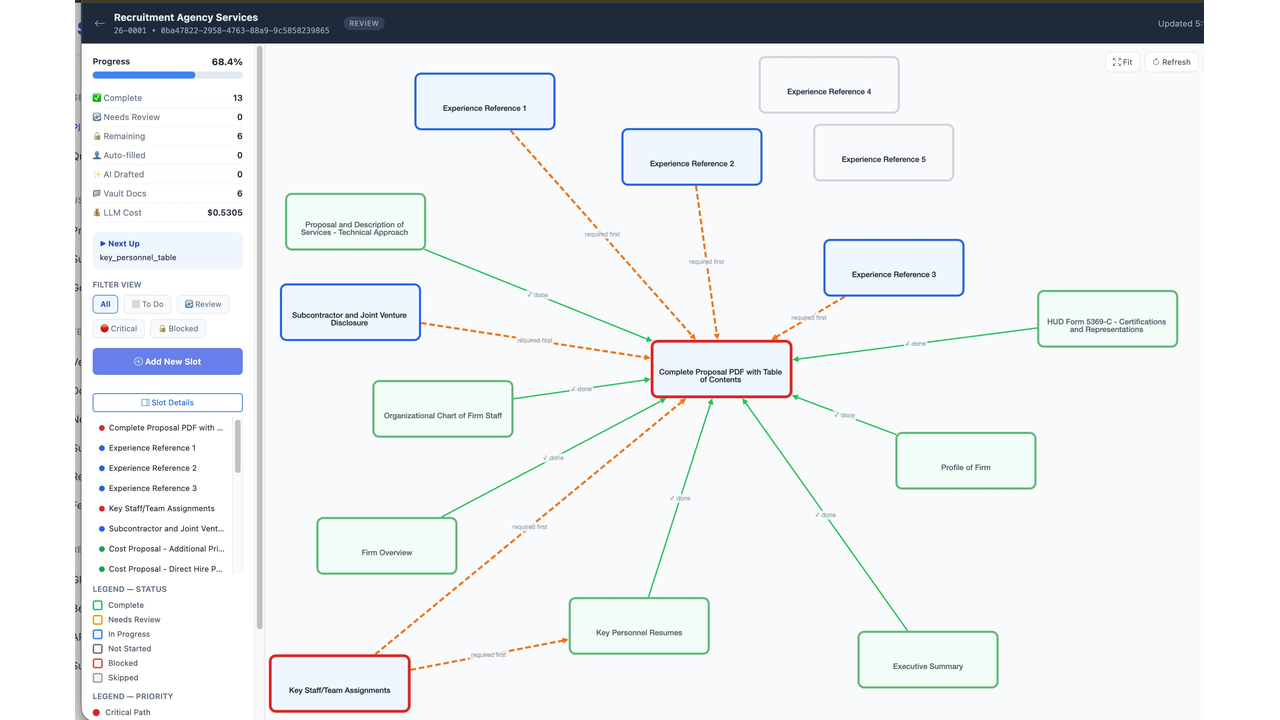Image resolution: width=1280 pixels, height=720 pixels.
Task: Click Experience Reference 1 node
Action: tap(485, 102)
